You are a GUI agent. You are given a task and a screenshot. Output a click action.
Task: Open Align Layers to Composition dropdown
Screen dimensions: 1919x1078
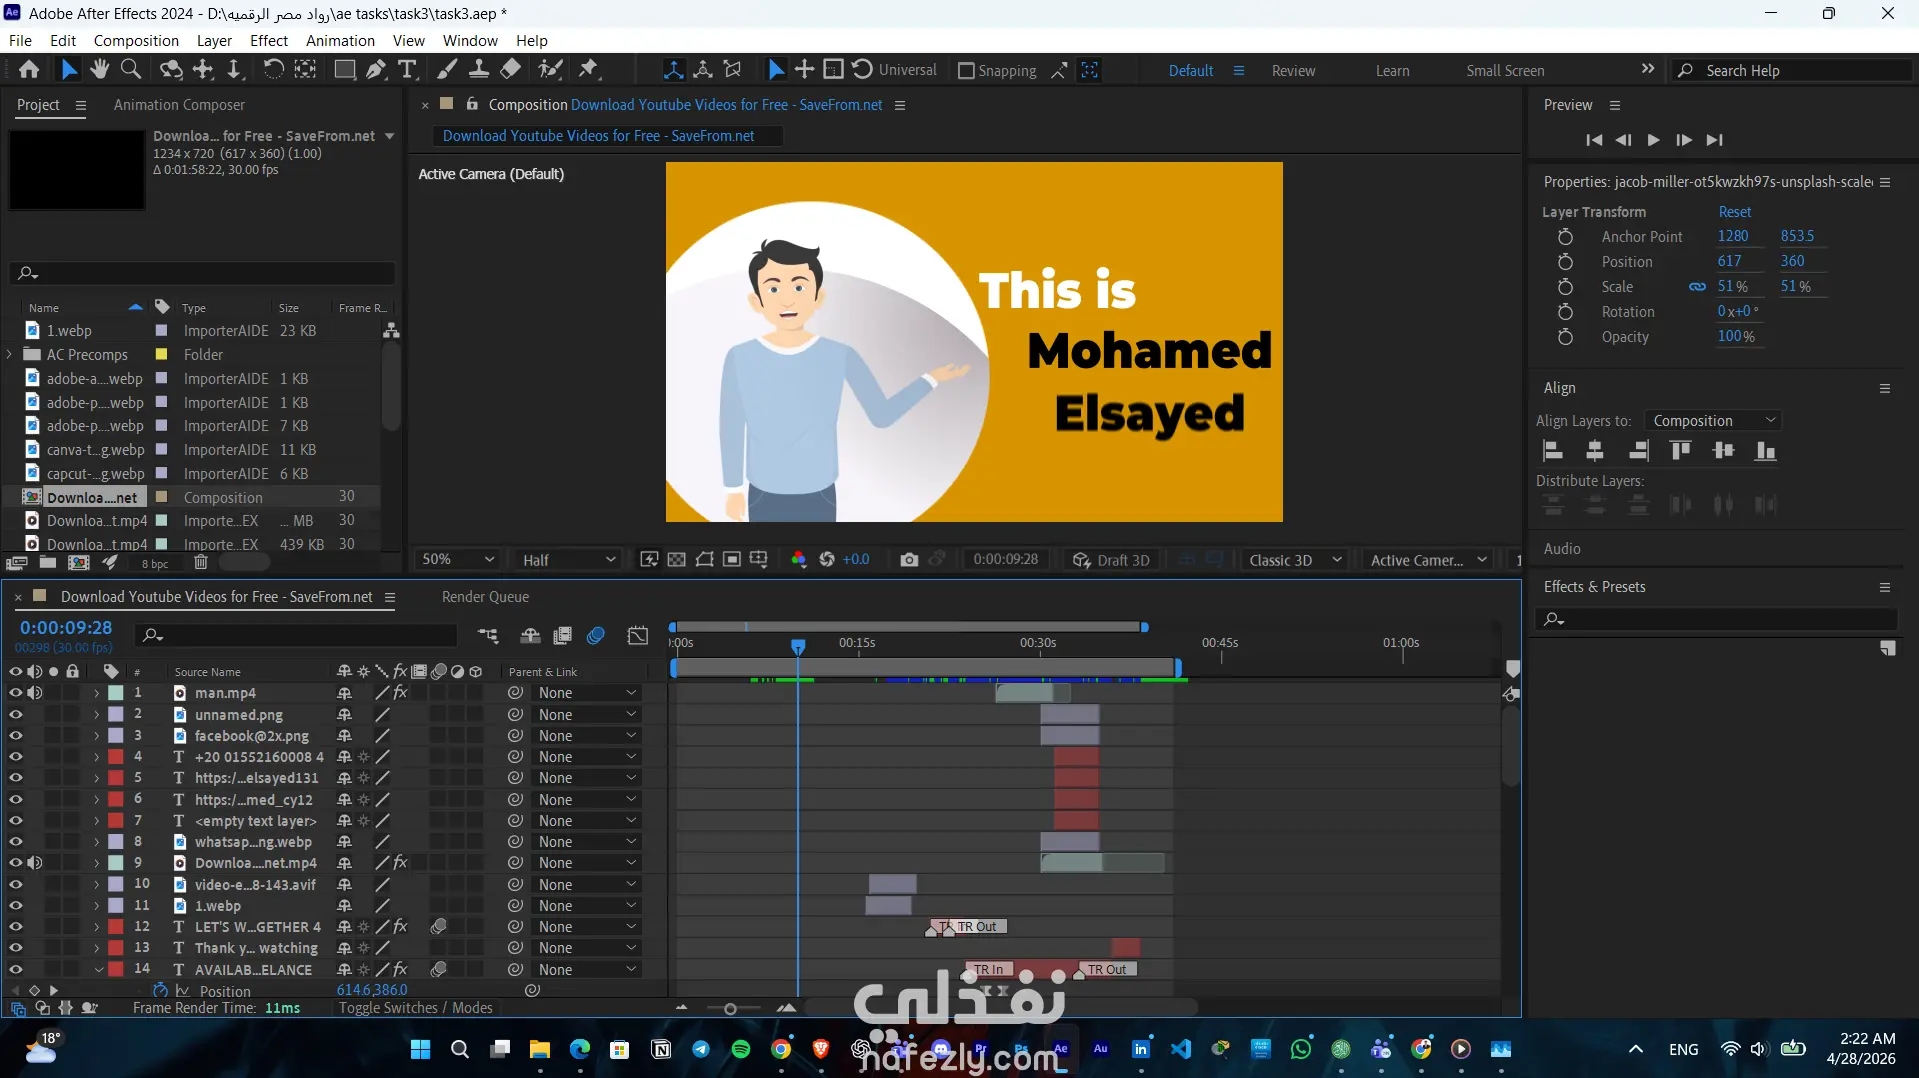1713,421
